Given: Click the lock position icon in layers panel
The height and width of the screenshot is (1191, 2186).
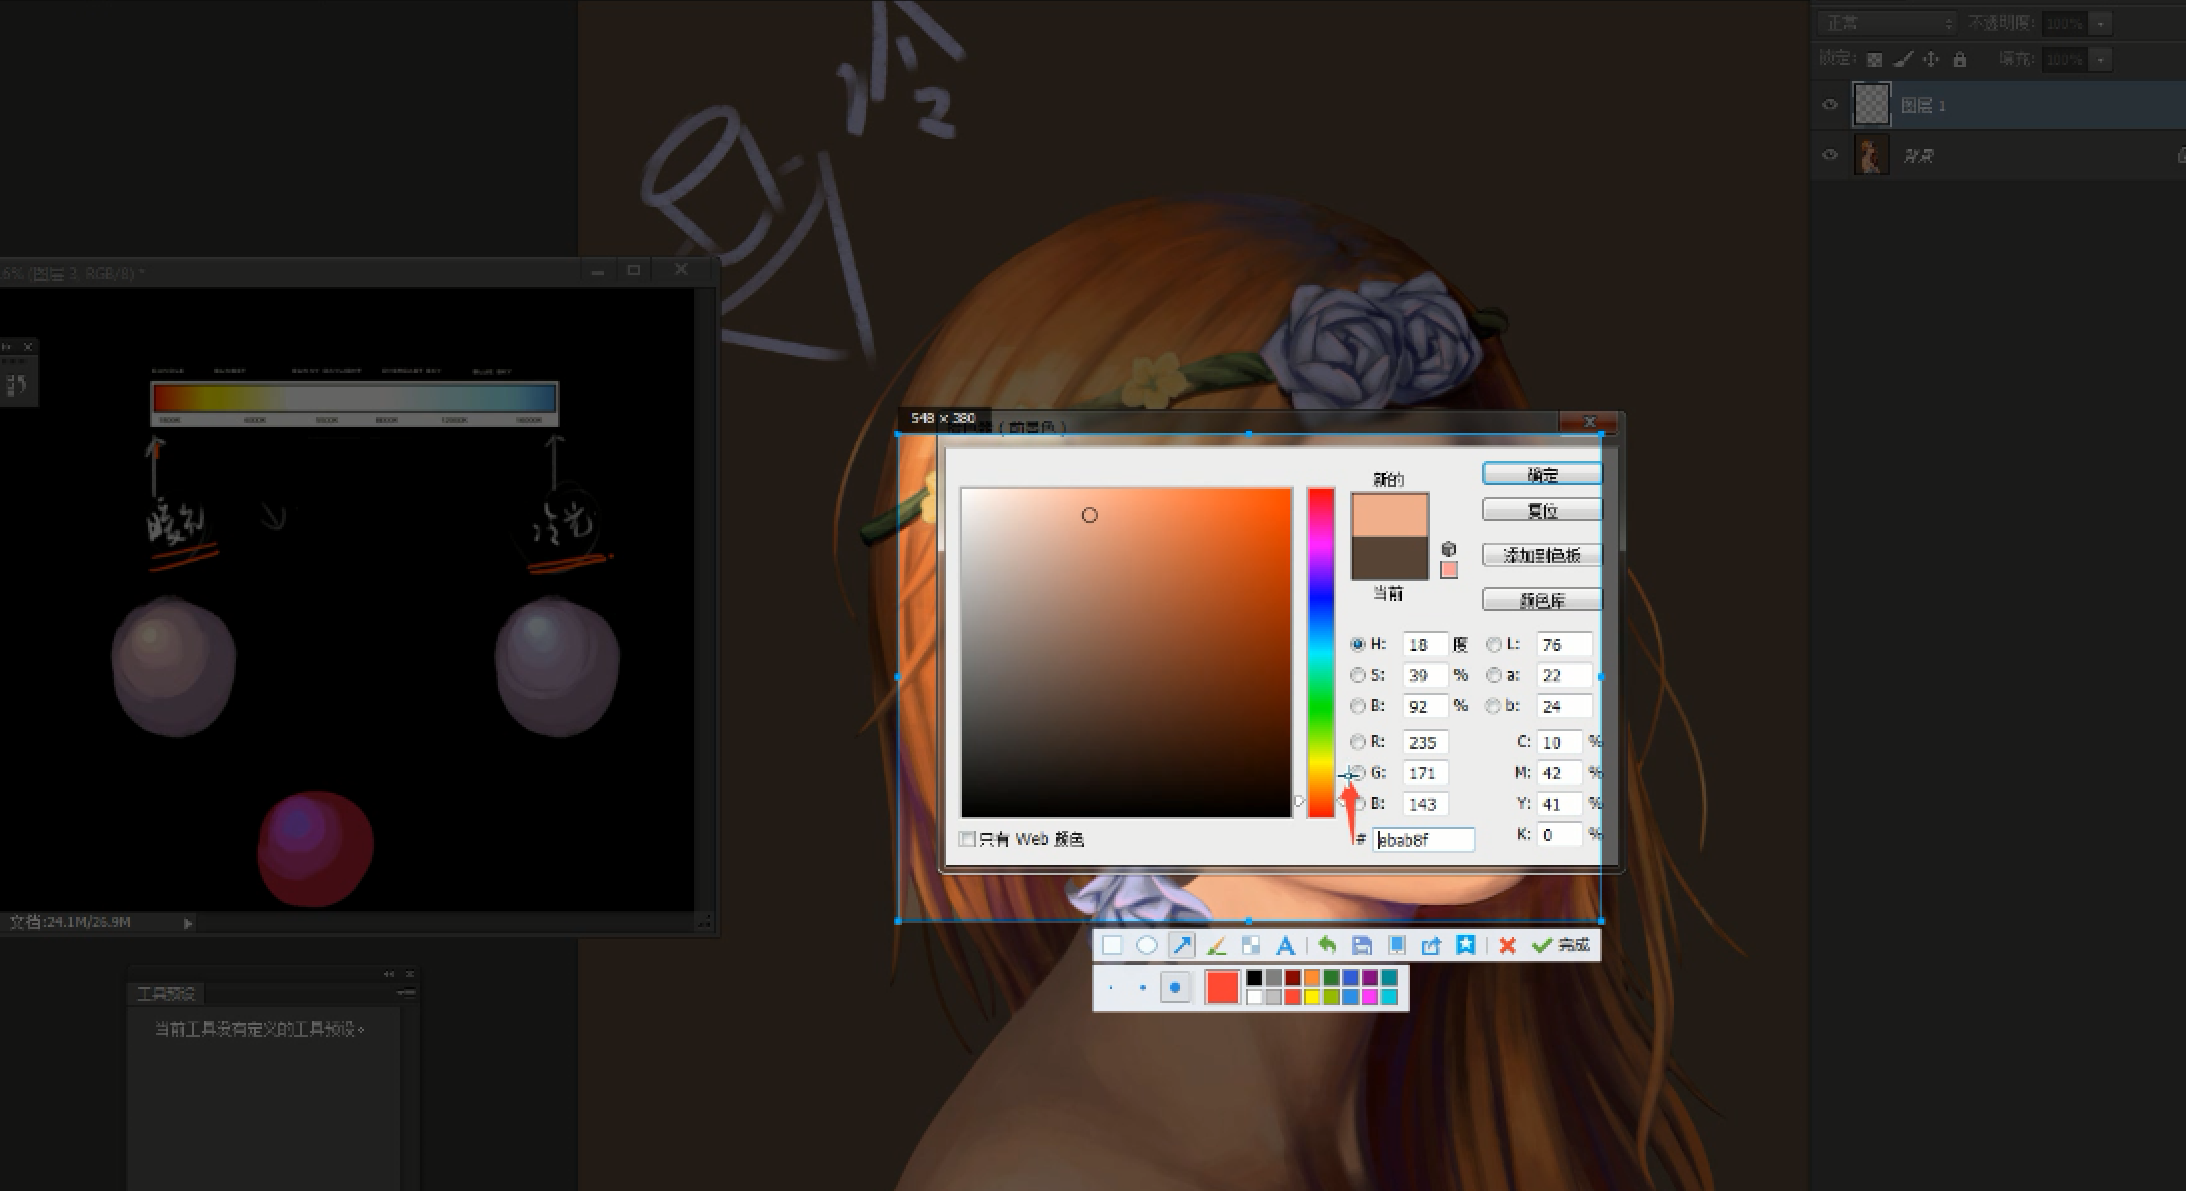Looking at the screenshot, I should 1931,59.
